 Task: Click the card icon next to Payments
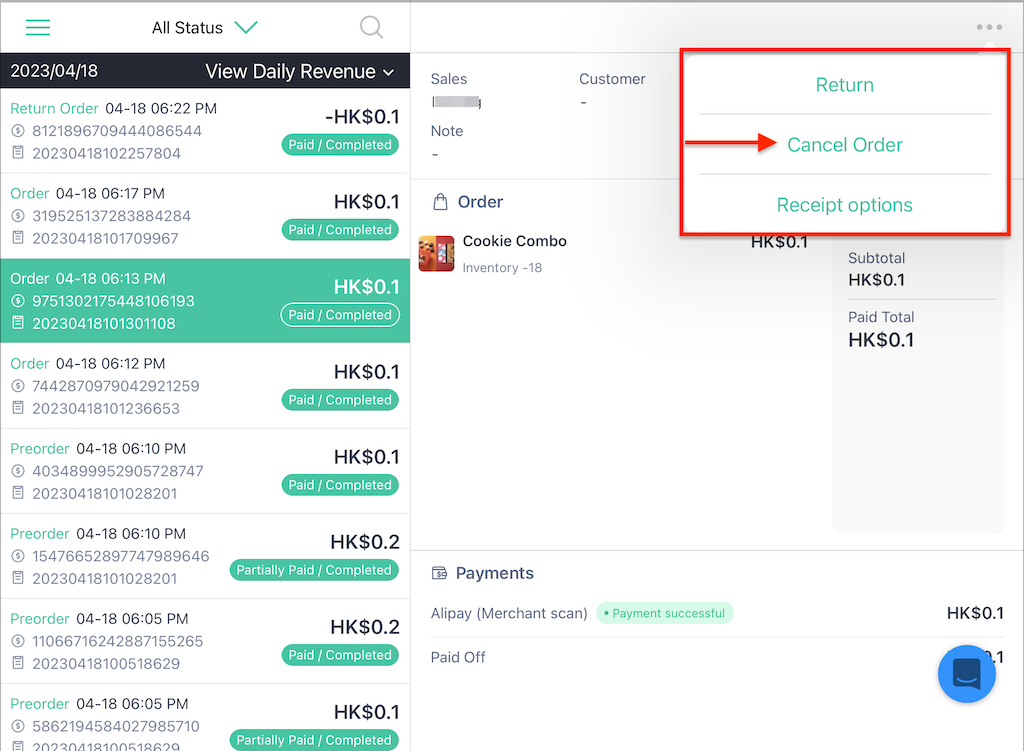(438, 573)
